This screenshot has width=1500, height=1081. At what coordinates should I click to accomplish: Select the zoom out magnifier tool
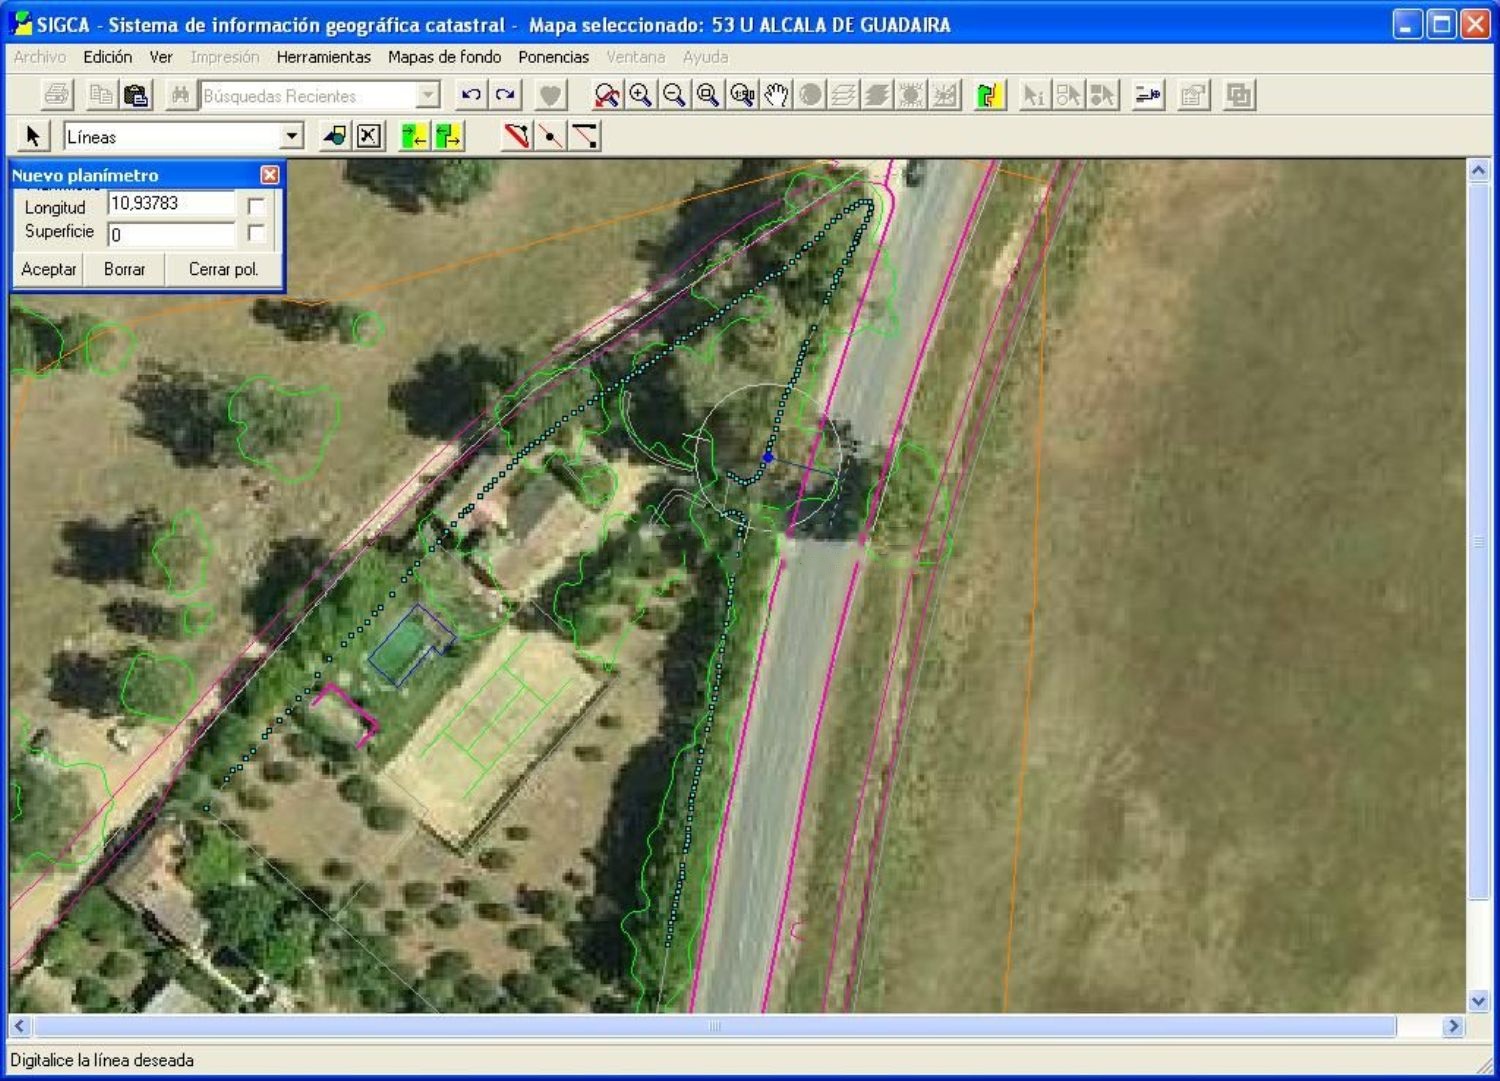pyautogui.click(x=675, y=96)
